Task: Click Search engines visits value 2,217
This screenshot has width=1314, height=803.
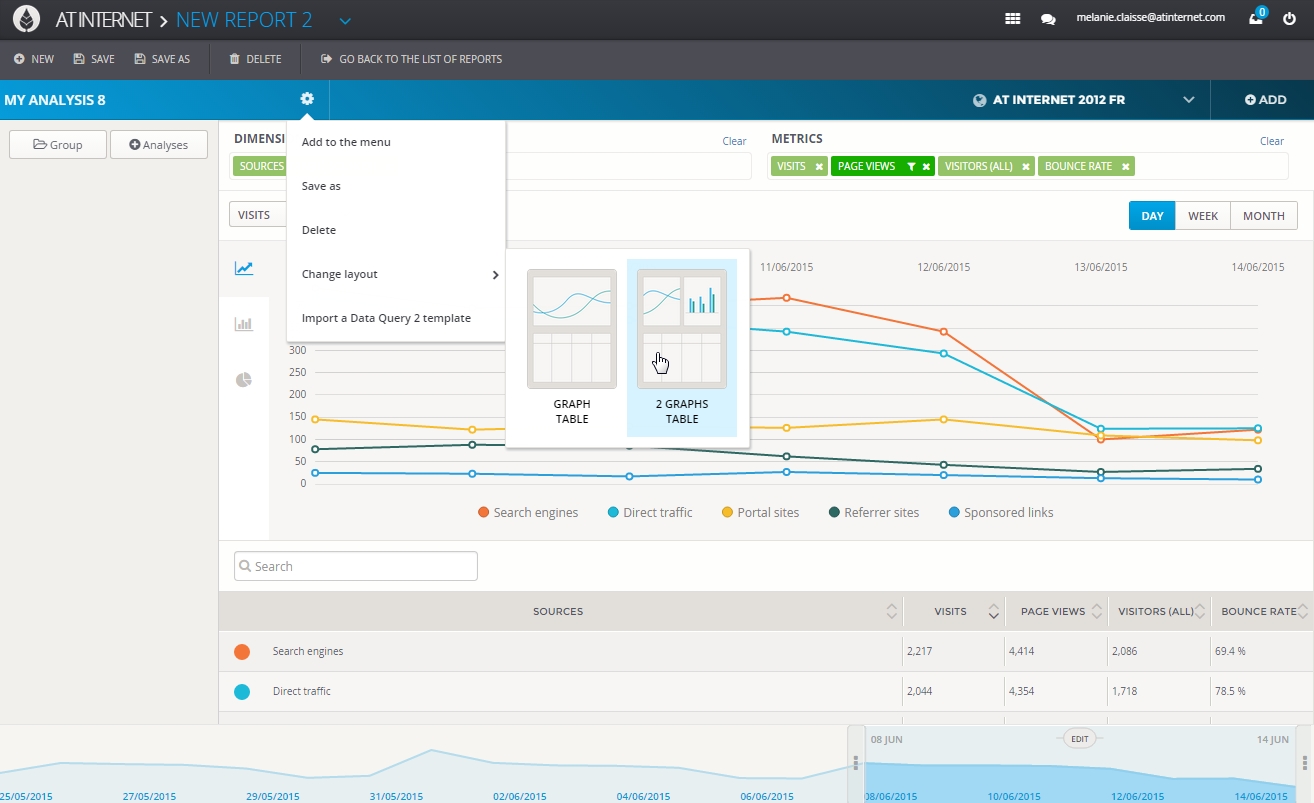Action: pos(921,651)
